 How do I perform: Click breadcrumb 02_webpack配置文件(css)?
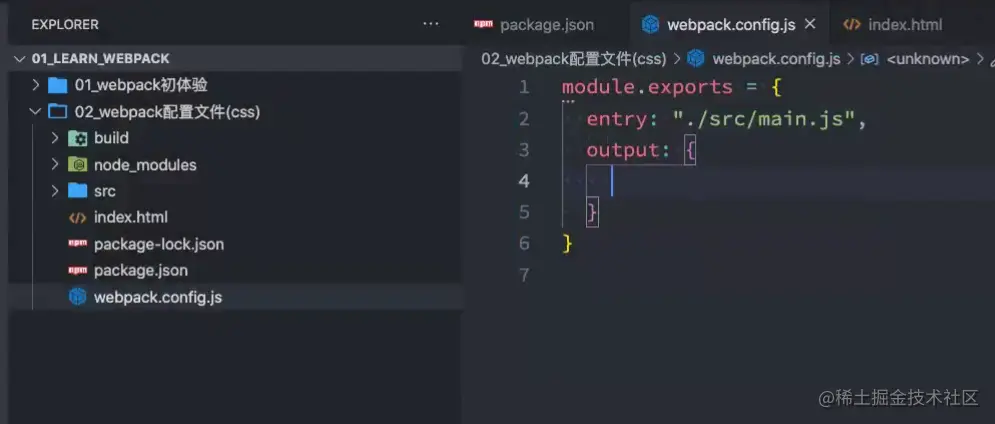coord(574,59)
